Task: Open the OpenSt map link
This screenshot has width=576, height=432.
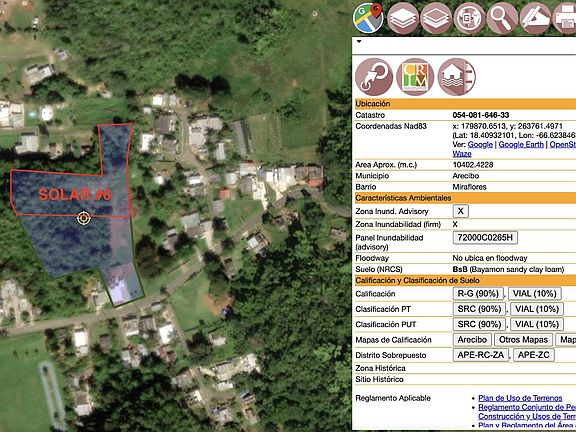Action: pos(562,145)
